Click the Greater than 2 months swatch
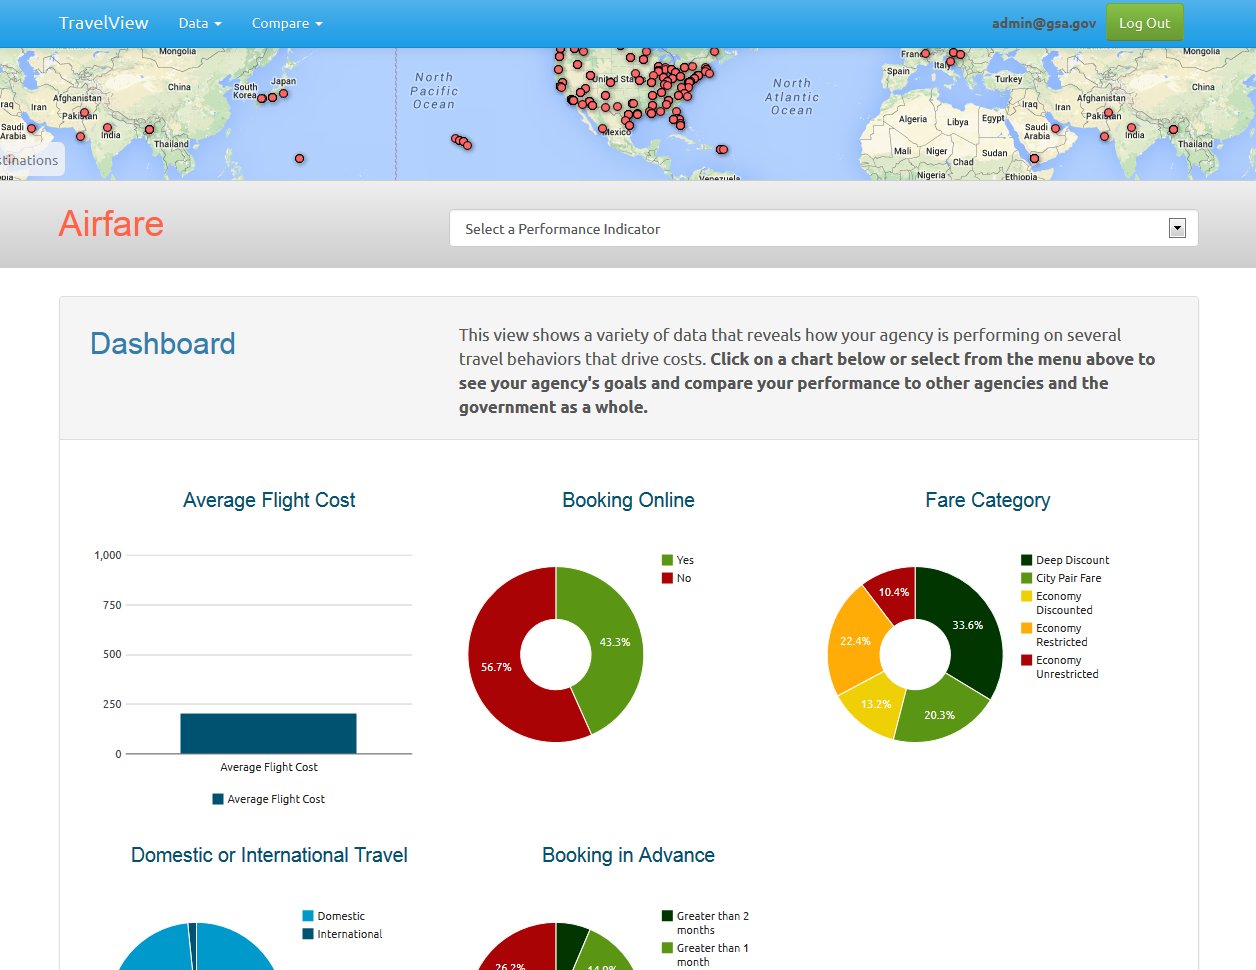 (x=667, y=916)
